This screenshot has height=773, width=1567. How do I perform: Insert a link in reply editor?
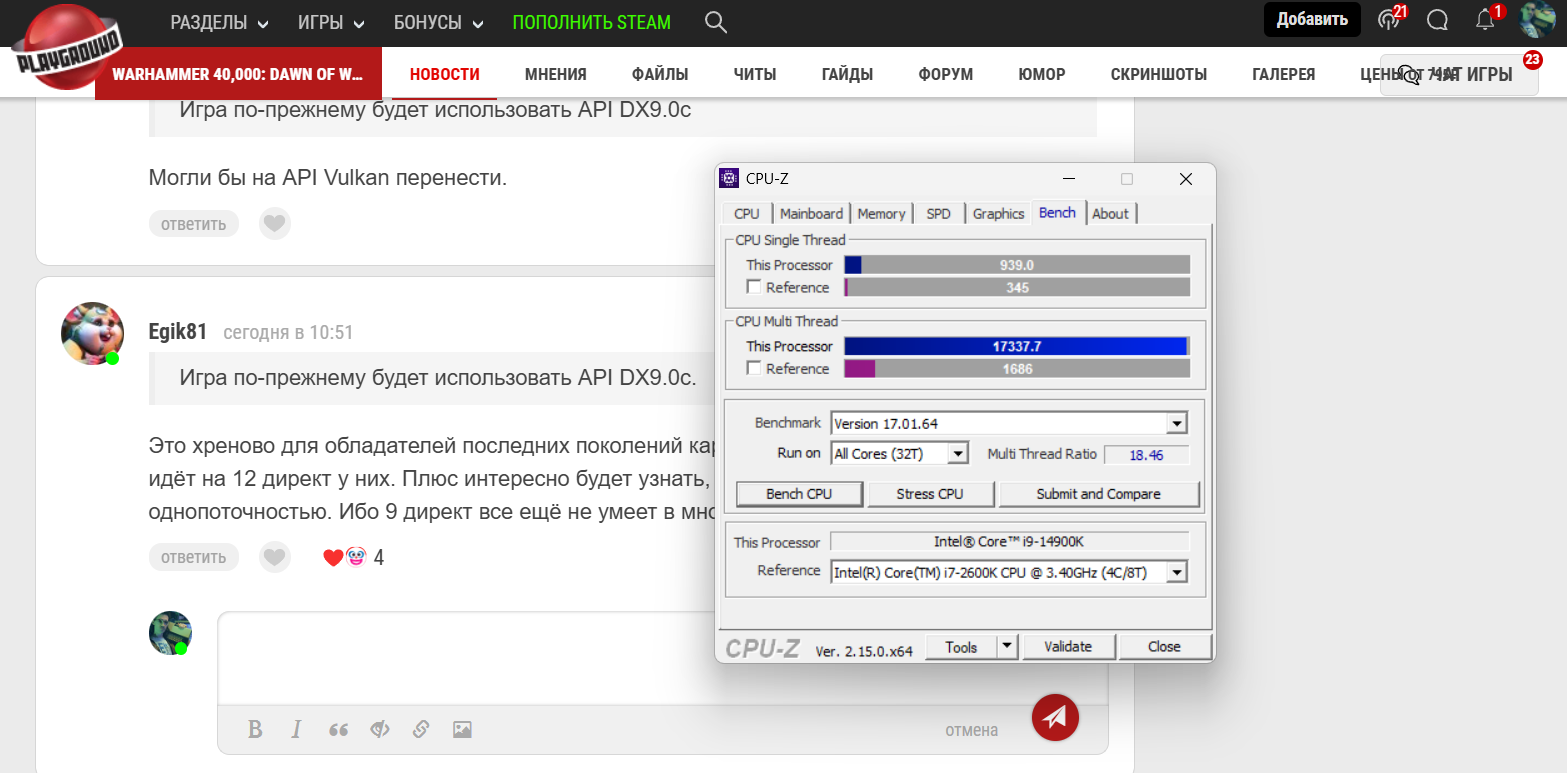point(421,729)
